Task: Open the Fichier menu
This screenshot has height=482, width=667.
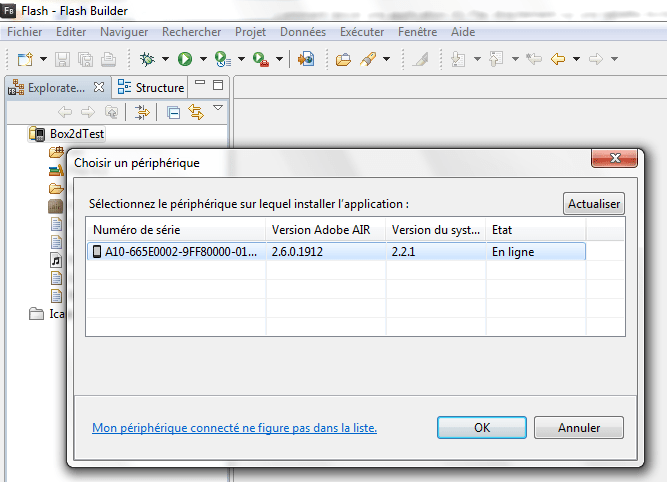Action: pos(25,32)
